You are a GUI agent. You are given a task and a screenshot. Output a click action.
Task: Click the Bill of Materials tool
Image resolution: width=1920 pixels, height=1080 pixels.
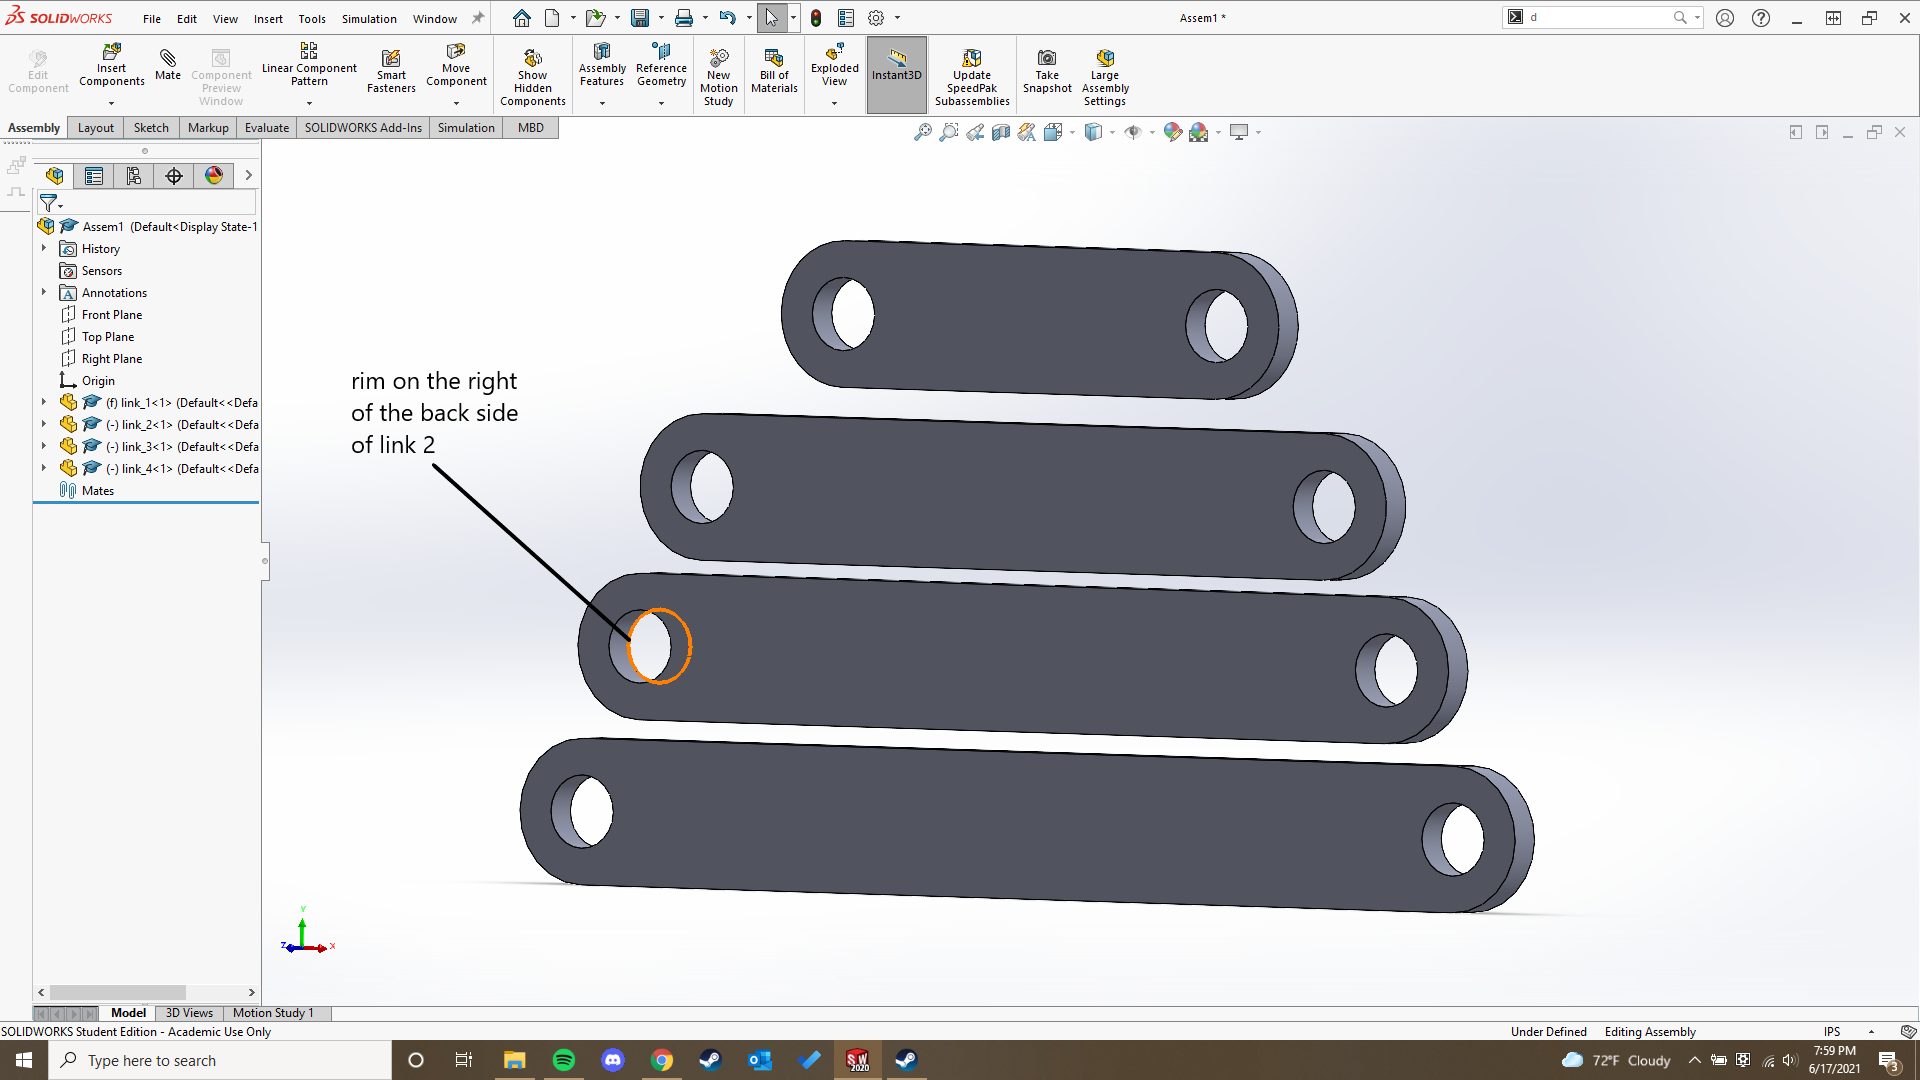[774, 68]
